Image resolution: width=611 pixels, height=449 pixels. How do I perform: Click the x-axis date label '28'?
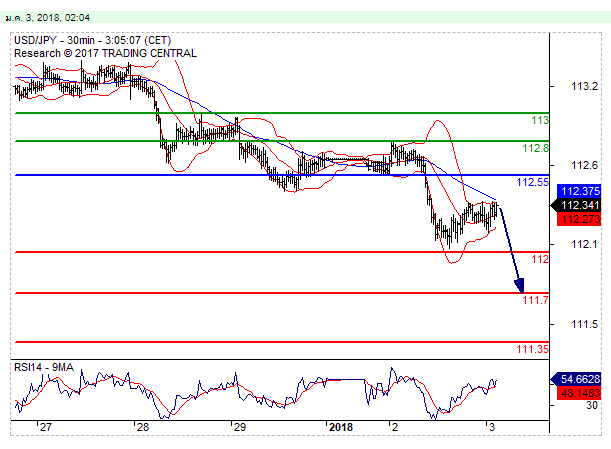(143, 427)
